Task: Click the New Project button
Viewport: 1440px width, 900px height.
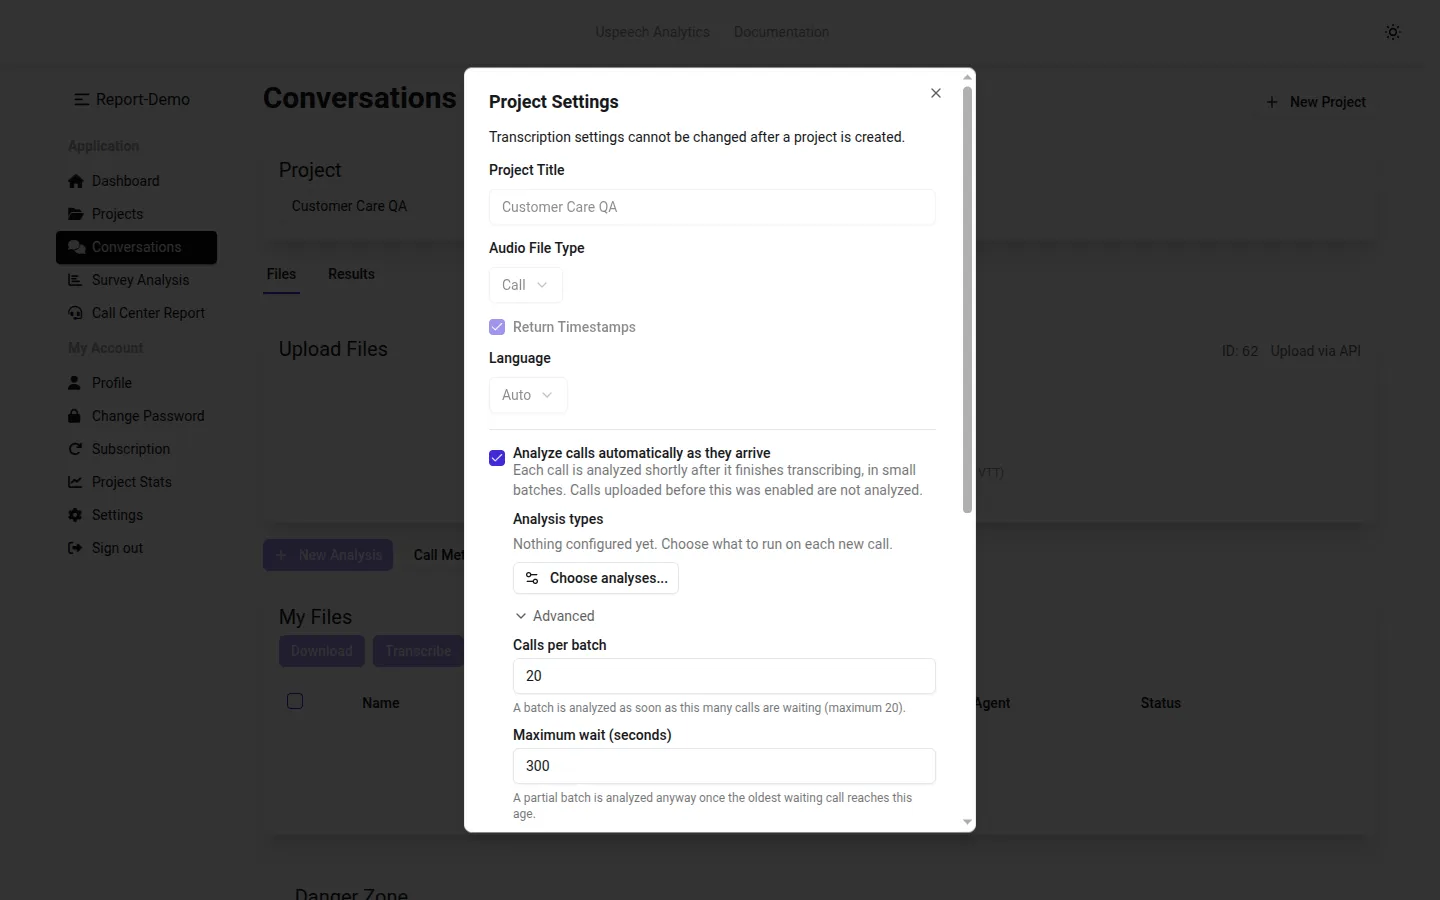Action: point(1316,102)
